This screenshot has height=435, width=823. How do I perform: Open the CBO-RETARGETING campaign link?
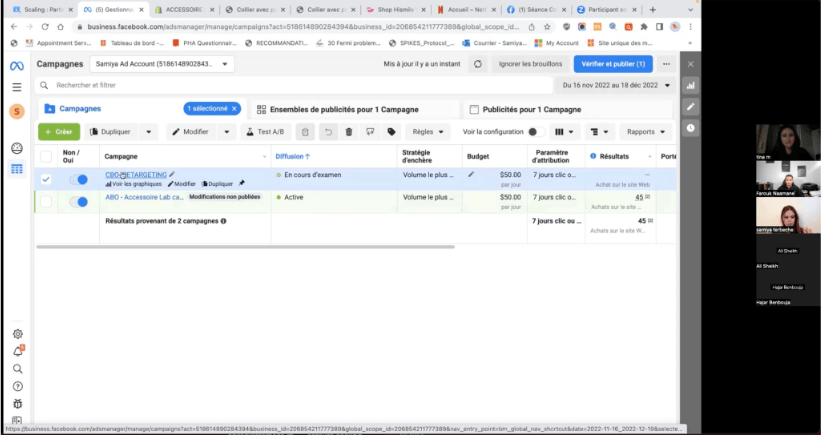tap(136, 175)
